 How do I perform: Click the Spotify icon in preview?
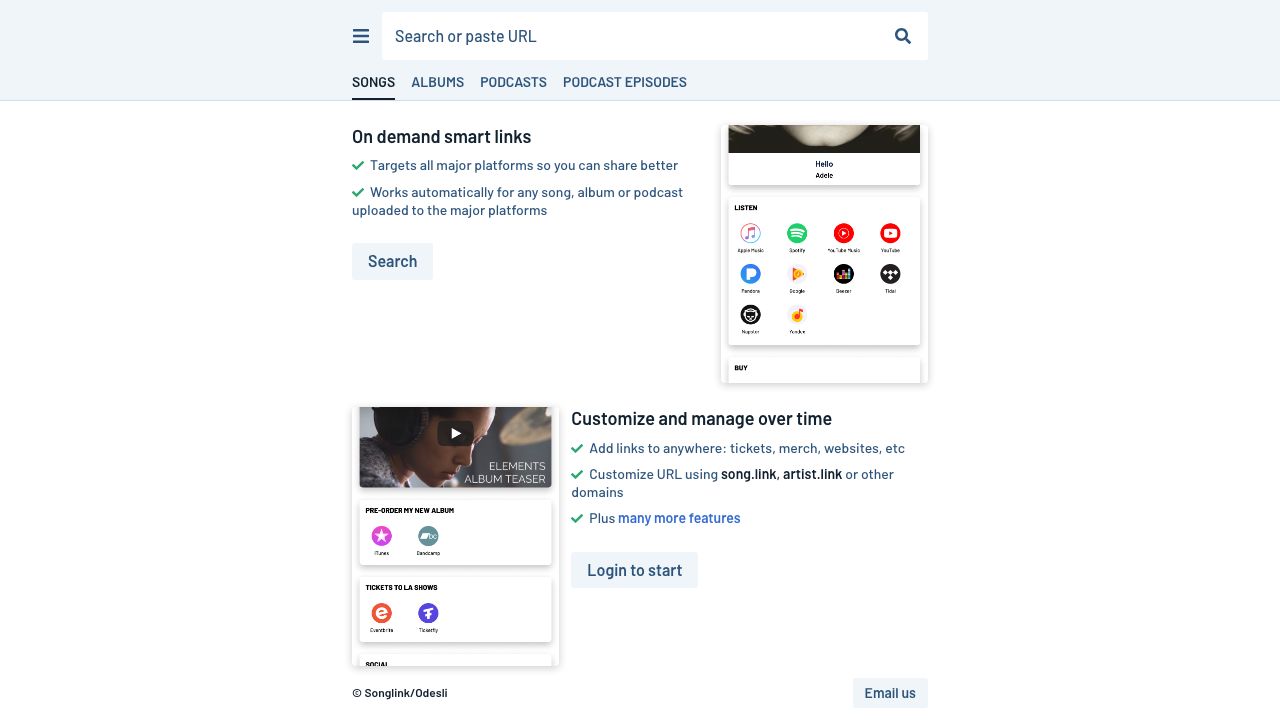(797, 233)
